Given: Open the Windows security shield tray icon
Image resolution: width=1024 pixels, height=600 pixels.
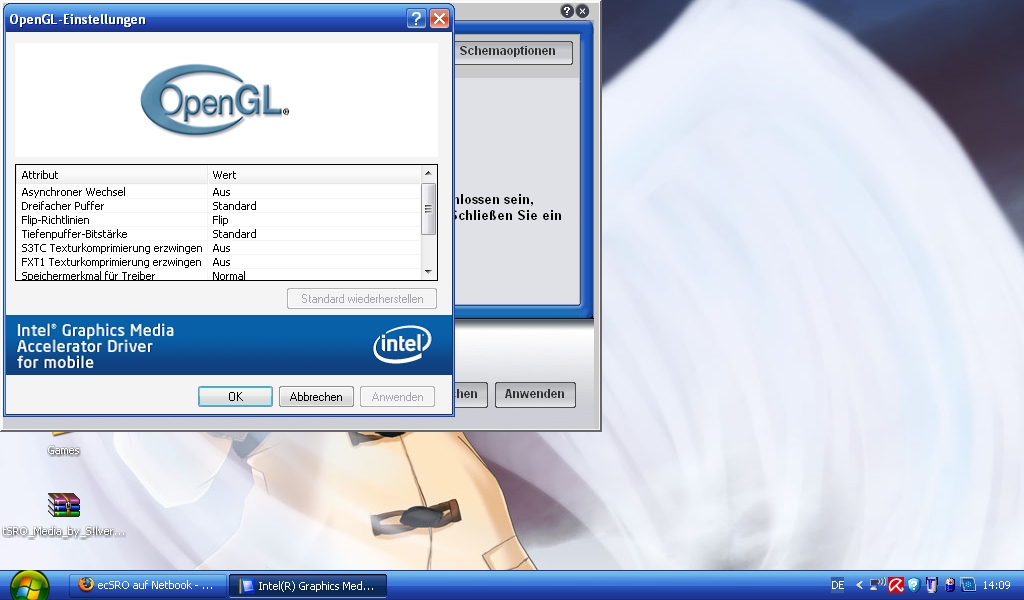Looking at the screenshot, I should click(913, 585).
